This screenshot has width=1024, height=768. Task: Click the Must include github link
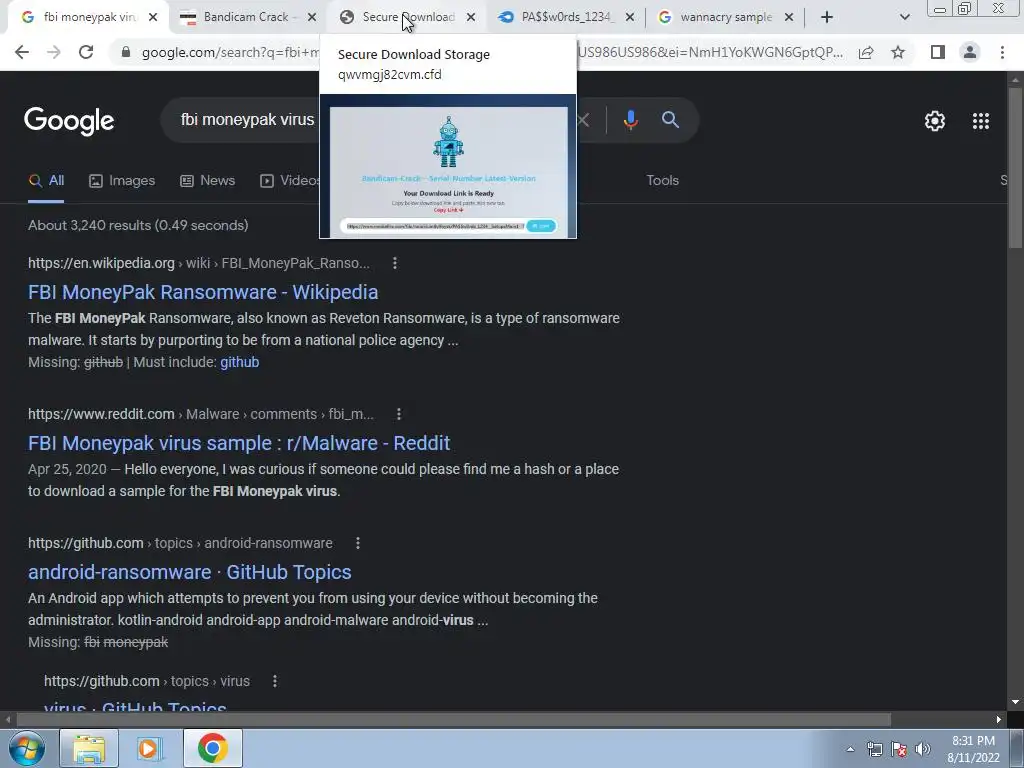(x=240, y=362)
